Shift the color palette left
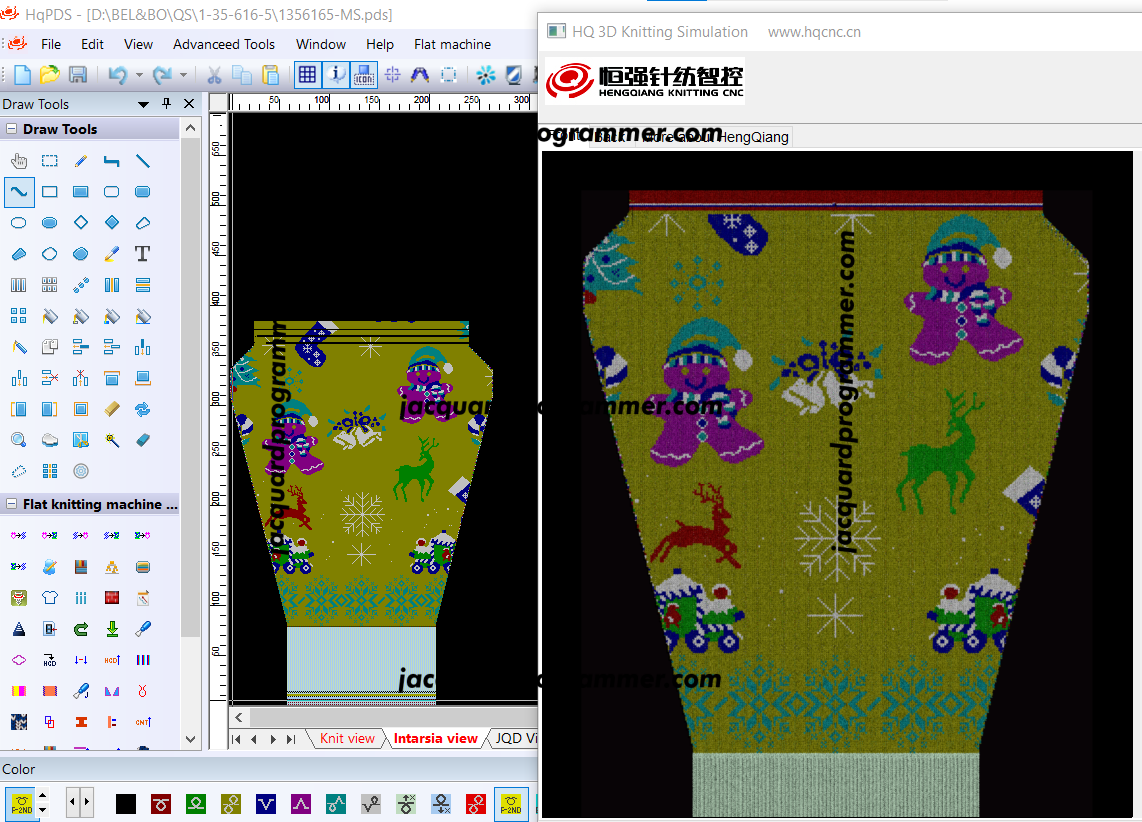The width and height of the screenshot is (1142, 822). tap(72, 802)
